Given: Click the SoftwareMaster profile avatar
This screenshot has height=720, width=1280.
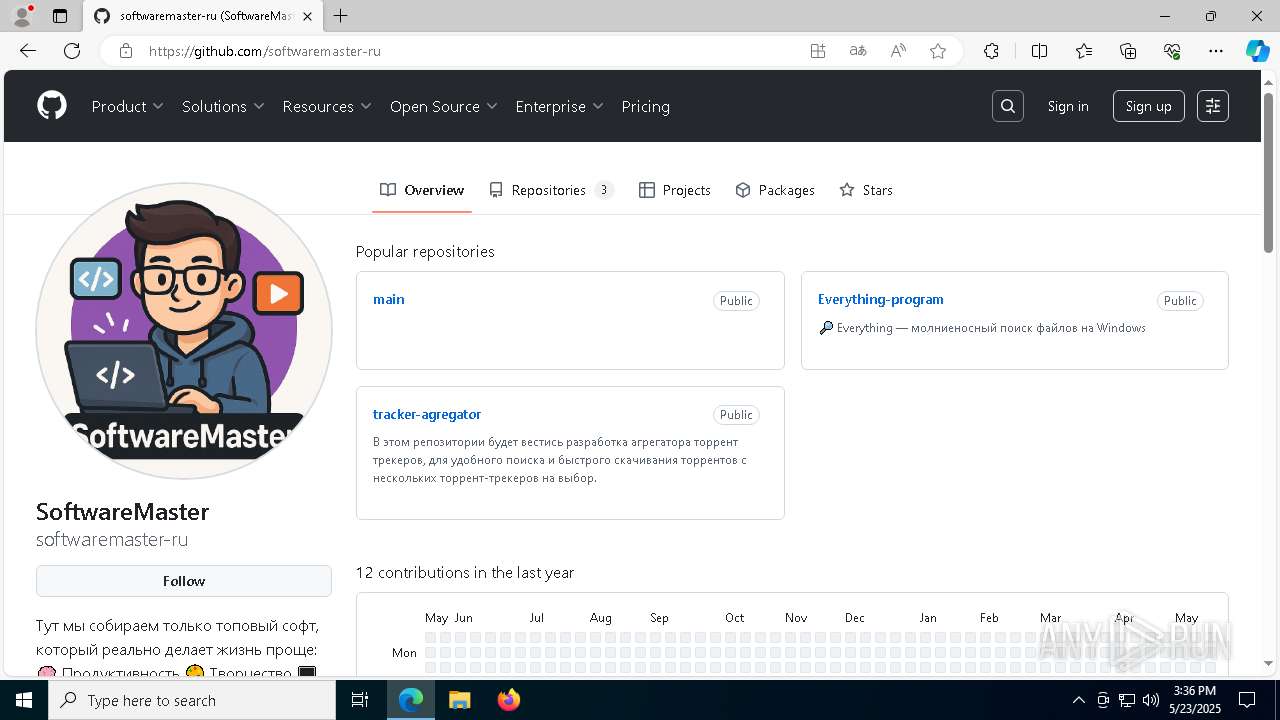Looking at the screenshot, I should point(184,331).
